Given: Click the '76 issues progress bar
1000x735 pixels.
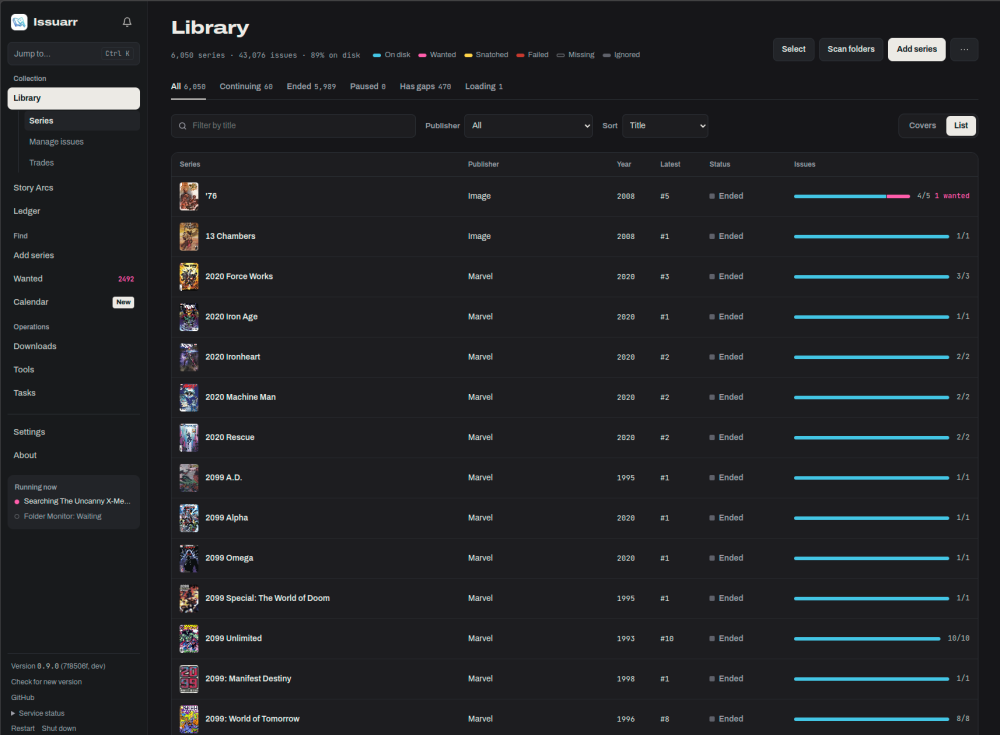Looking at the screenshot, I should (852, 197).
